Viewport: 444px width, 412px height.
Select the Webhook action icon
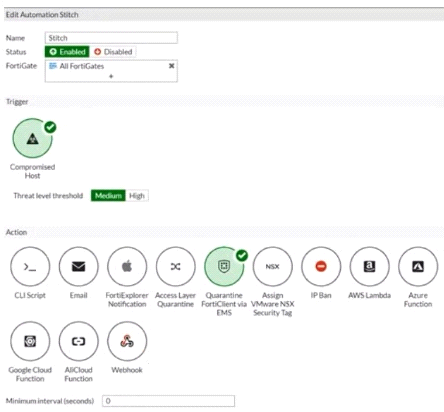point(127,341)
